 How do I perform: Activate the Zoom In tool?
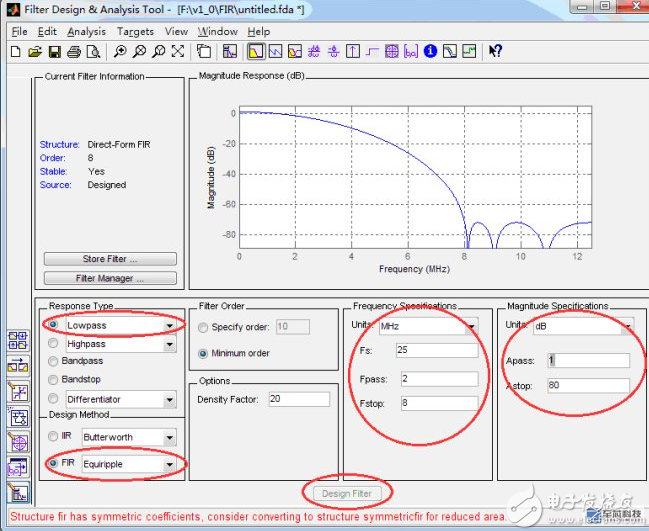[x=120, y=52]
